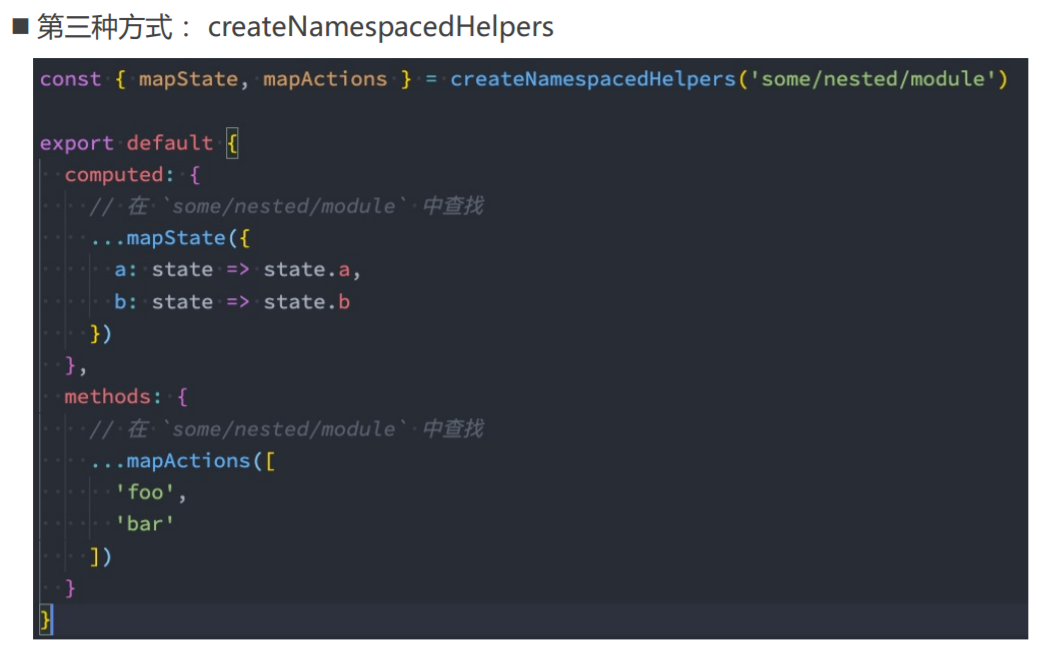This screenshot has height=647, width=1045.
Task: Click the computed property key
Action: pos(113,175)
